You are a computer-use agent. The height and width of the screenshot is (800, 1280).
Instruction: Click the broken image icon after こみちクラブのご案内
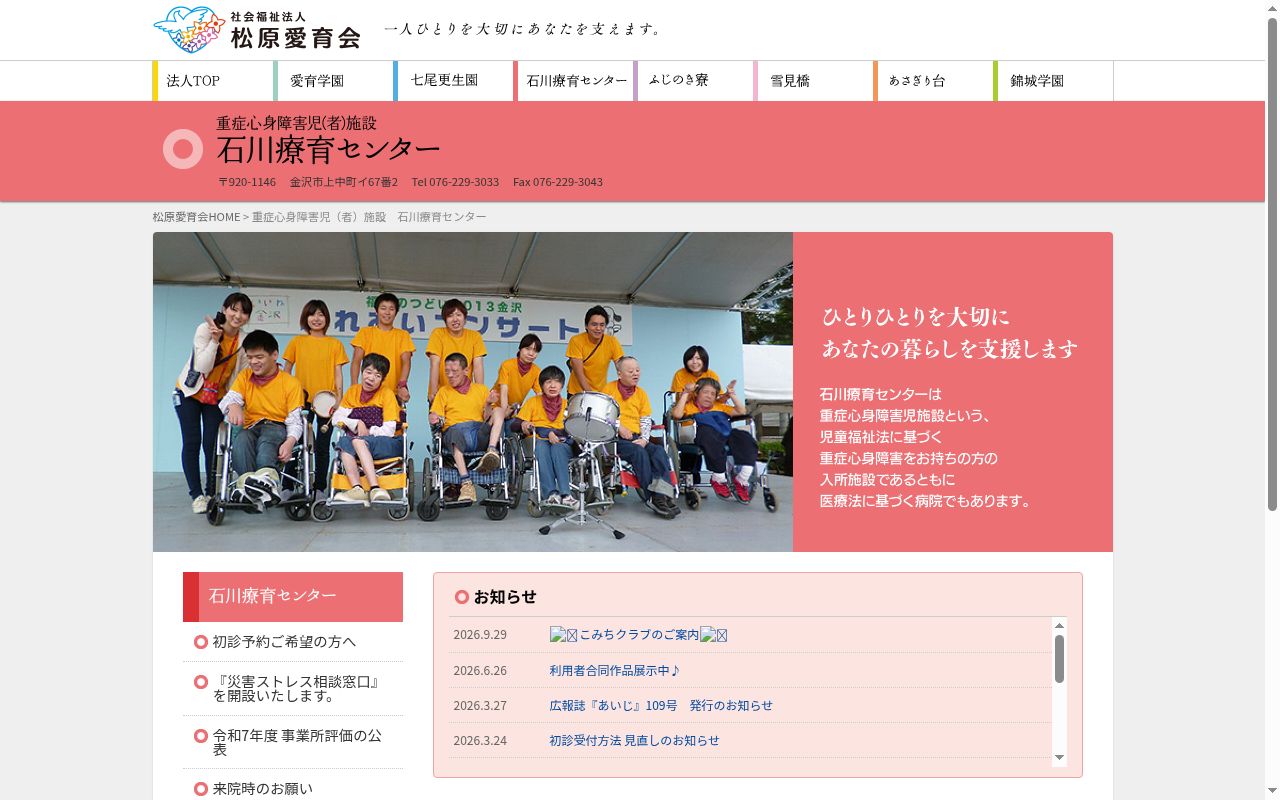[x=713, y=635]
